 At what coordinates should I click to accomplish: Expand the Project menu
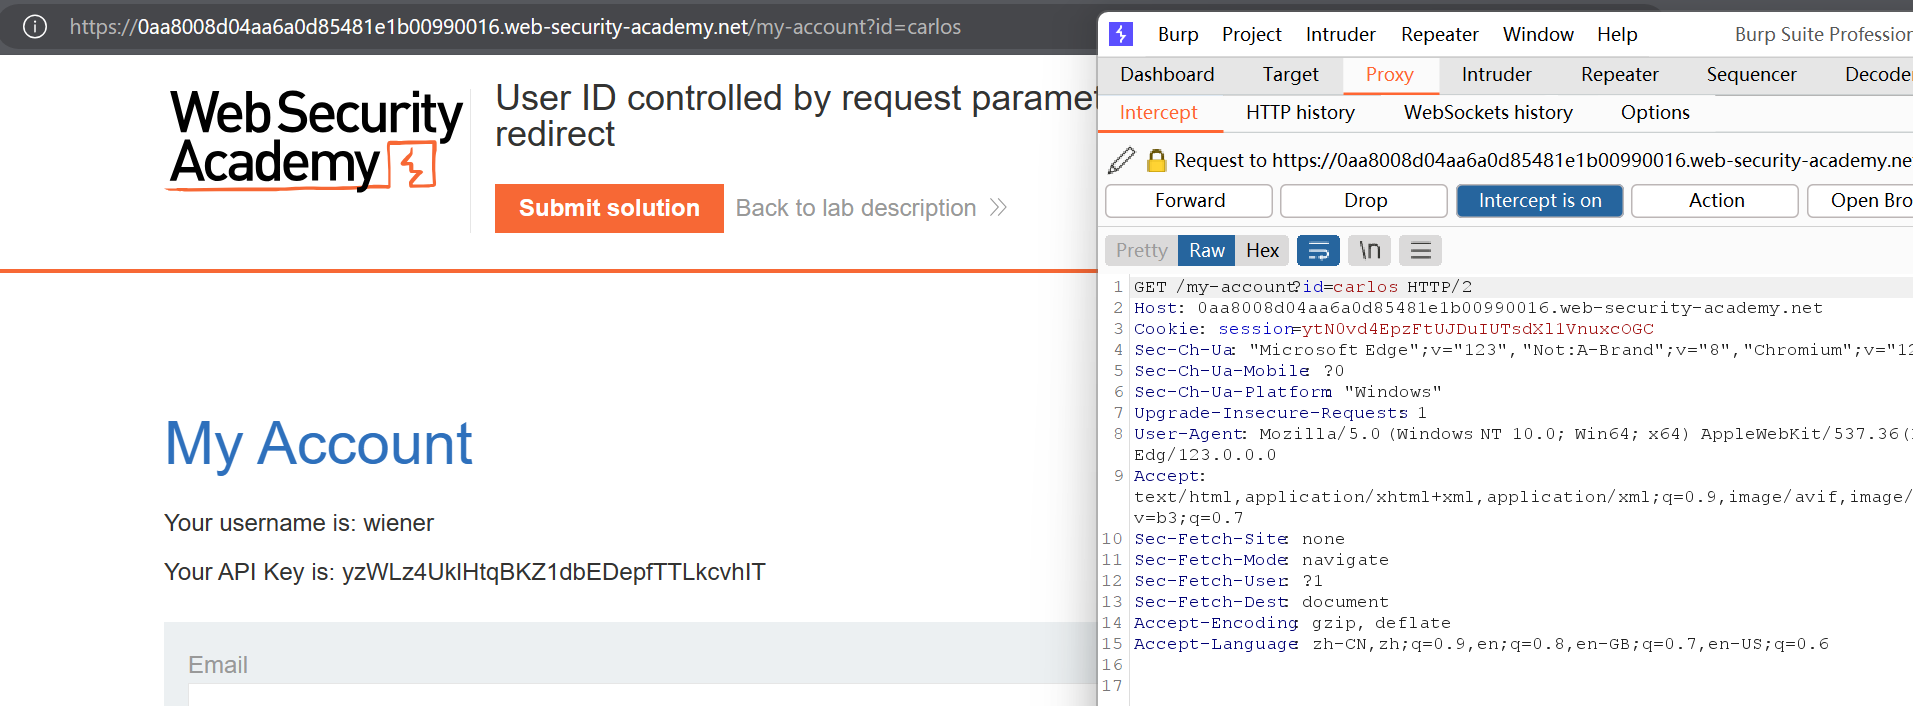coord(1251,34)
